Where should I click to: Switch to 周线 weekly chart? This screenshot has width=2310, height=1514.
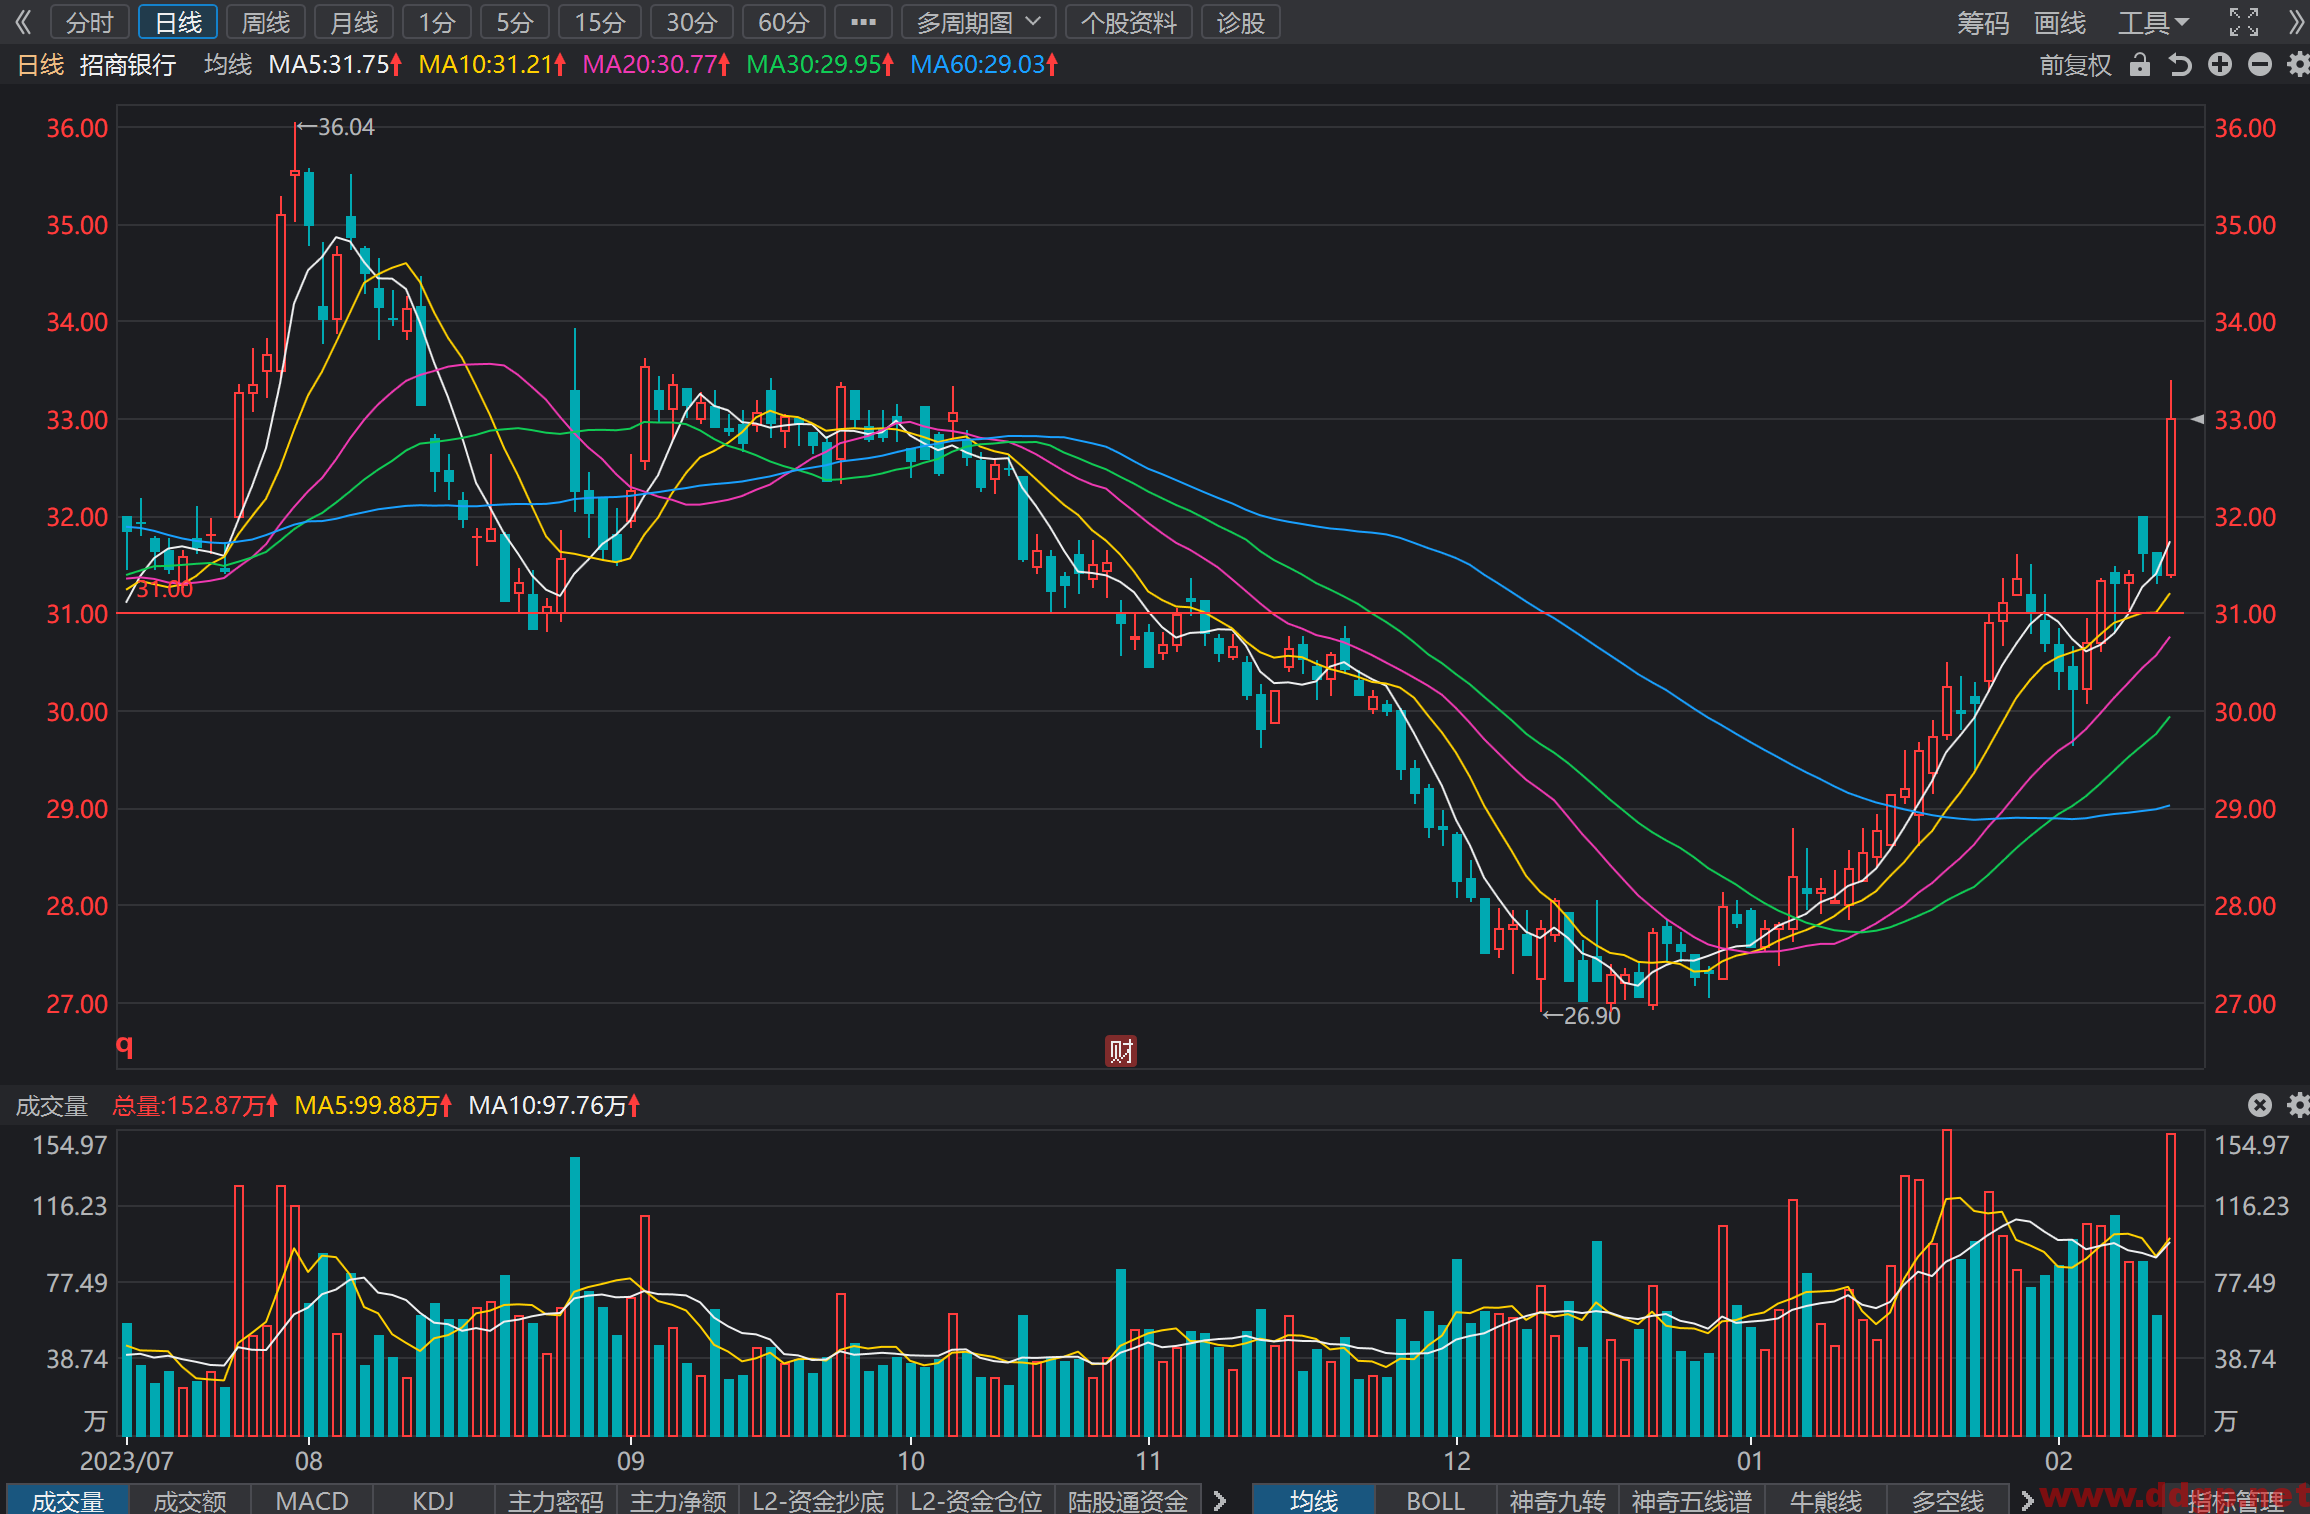click(266, 22)
